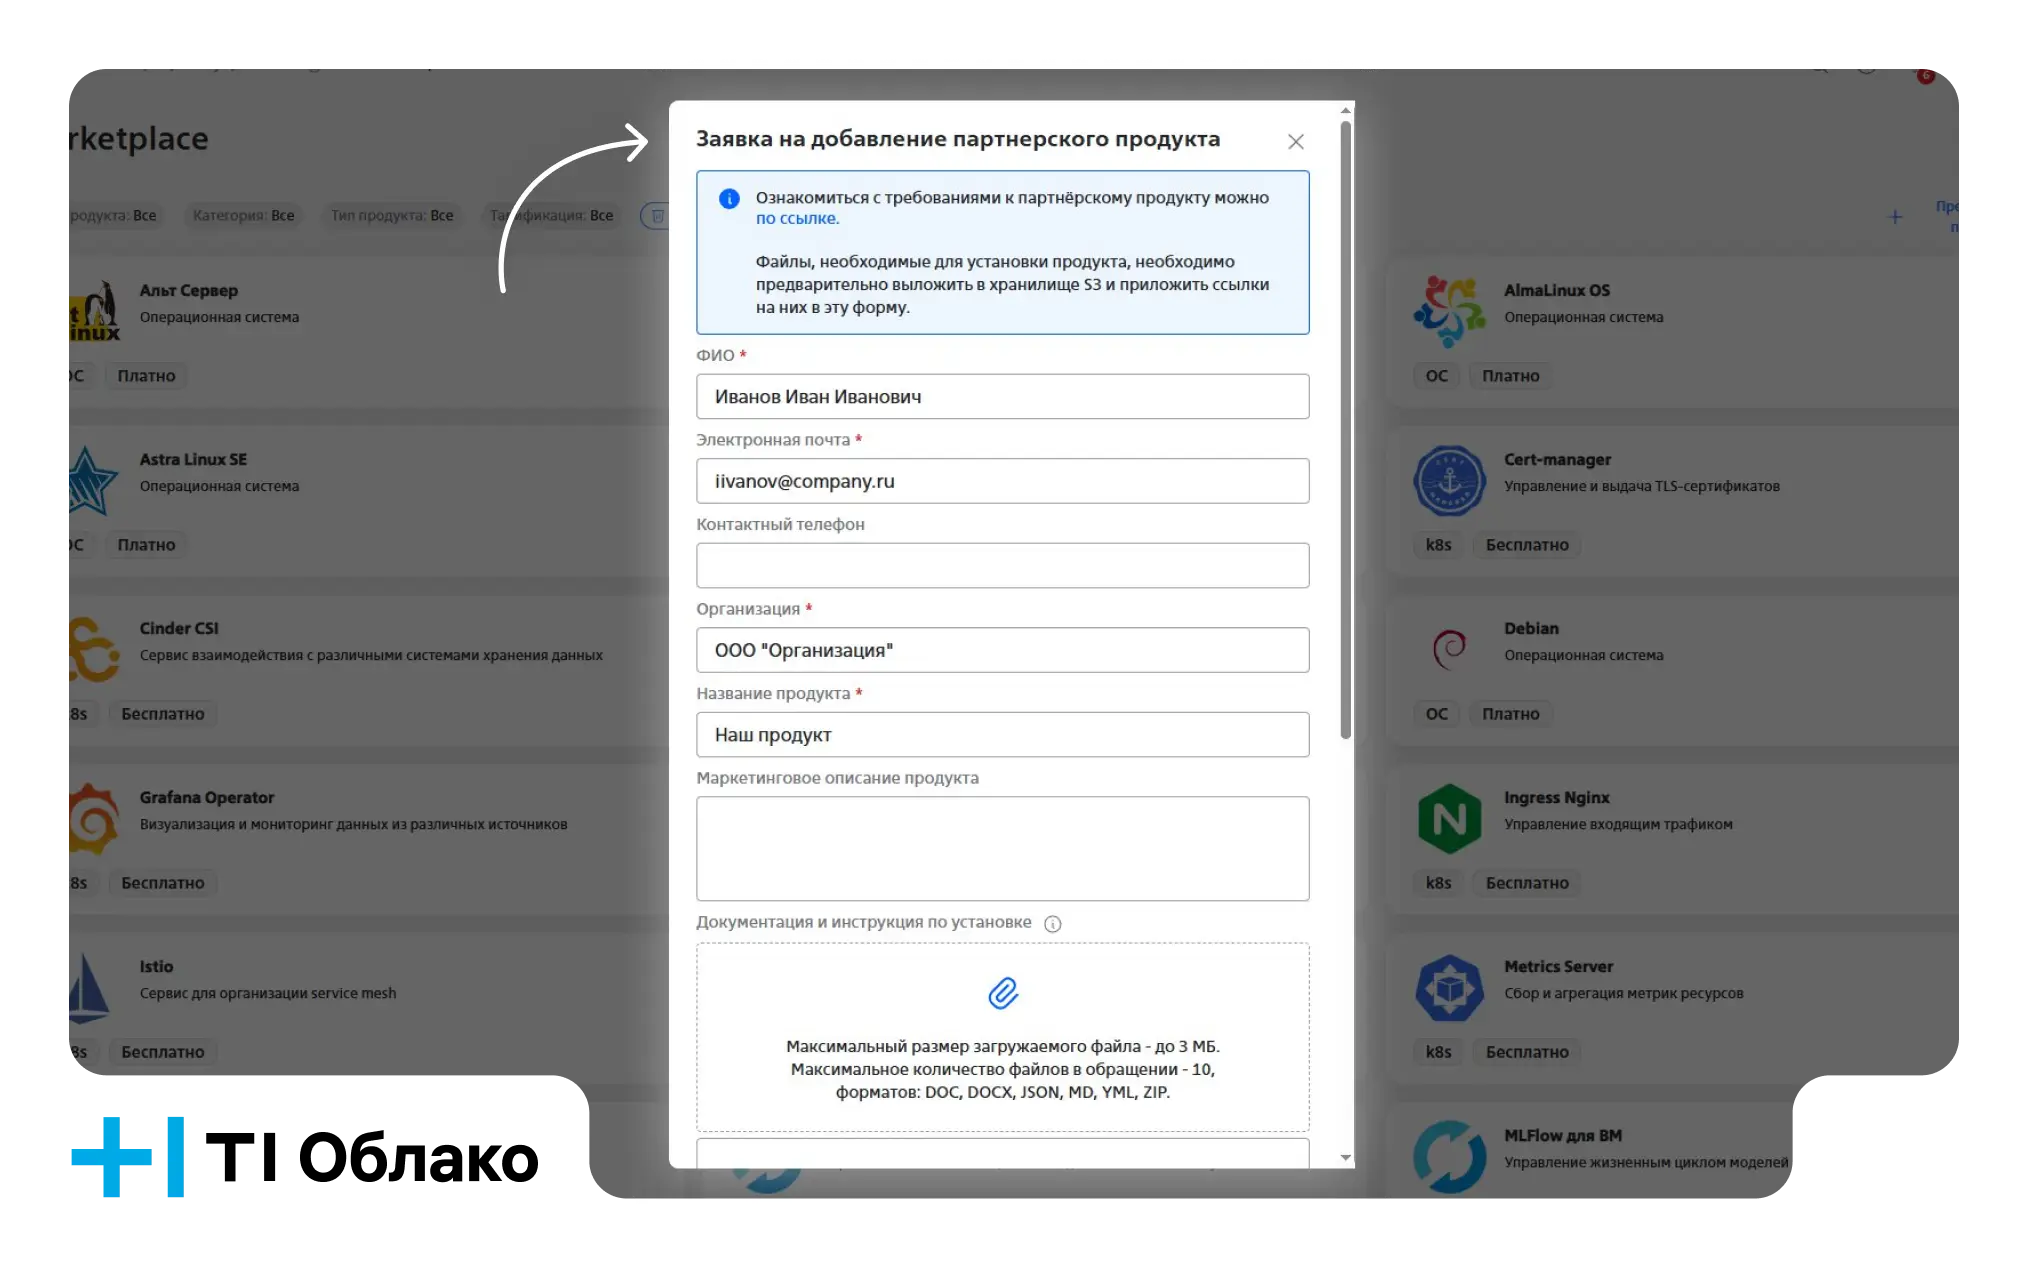Click the Metrics Server cube icon
Image resolution: width=2028 pixels, height=1268 pixels.
[x=1449, y=987]
